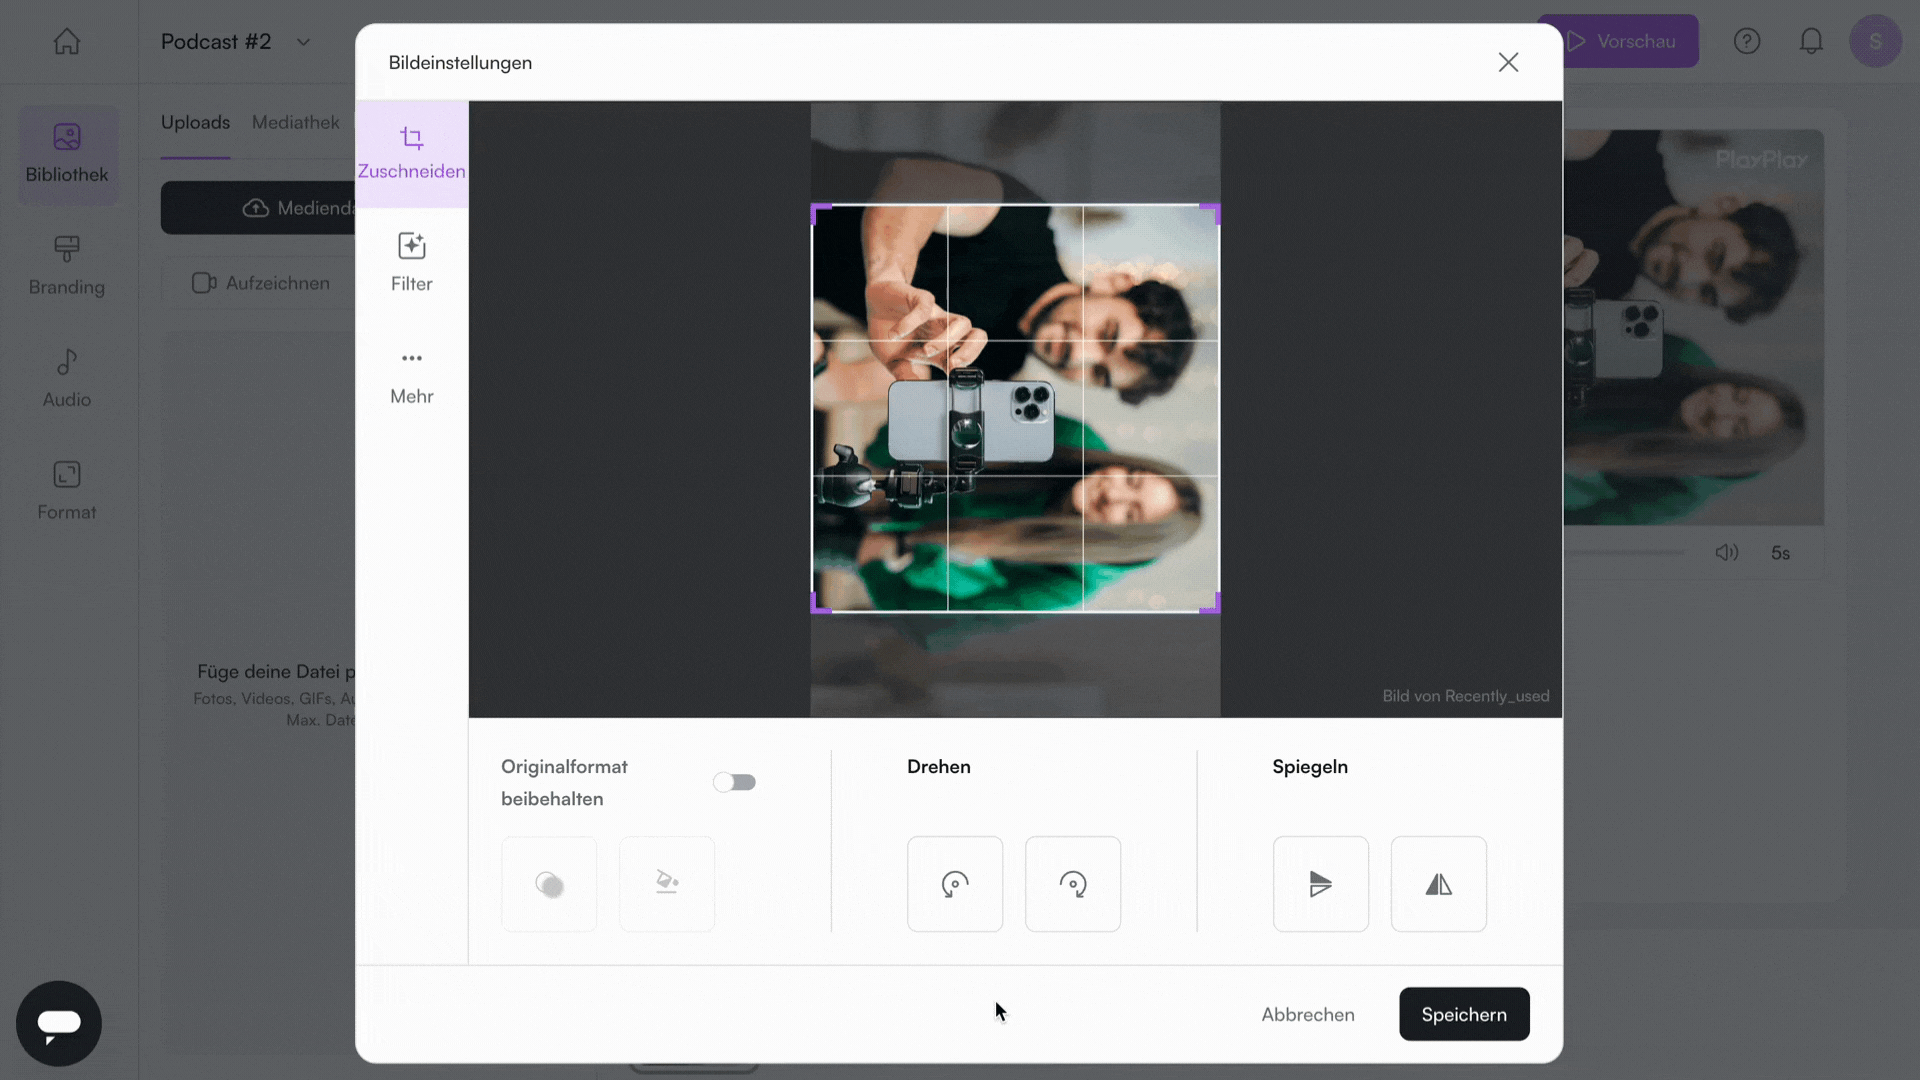The height and width of the screenshot is (1080, 1920).
Task: Click the Aufzeichnen record button
Action: [x=260, y=283]
